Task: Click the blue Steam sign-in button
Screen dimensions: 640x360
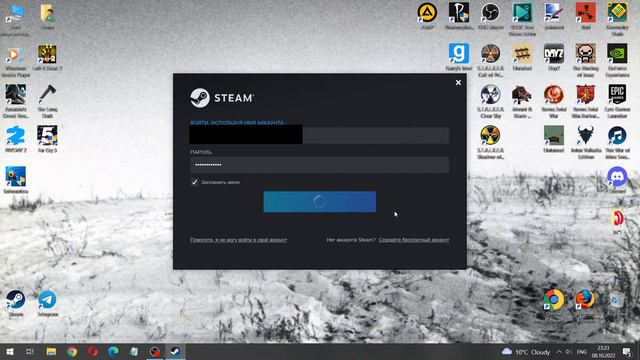Action: pyautogui.click(x=320, y=202)
